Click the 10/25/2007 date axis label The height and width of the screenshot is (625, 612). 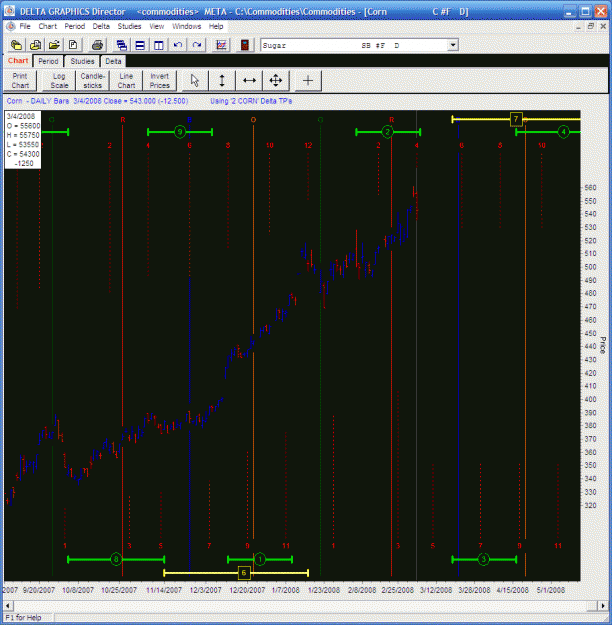(118, 590)
